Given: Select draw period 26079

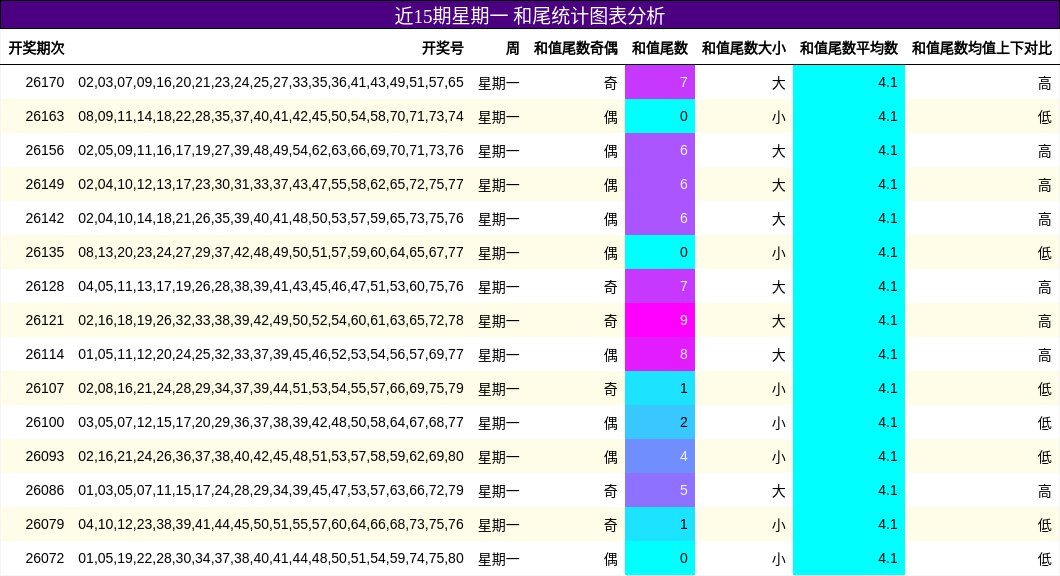Looking at the screenshot, I should coord(45,524).
